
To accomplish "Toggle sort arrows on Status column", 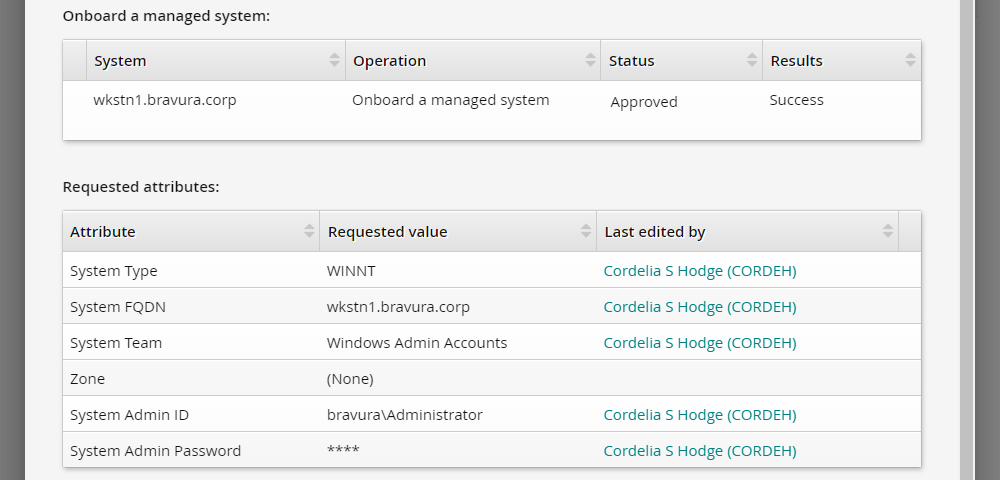I will click(751, 61).
